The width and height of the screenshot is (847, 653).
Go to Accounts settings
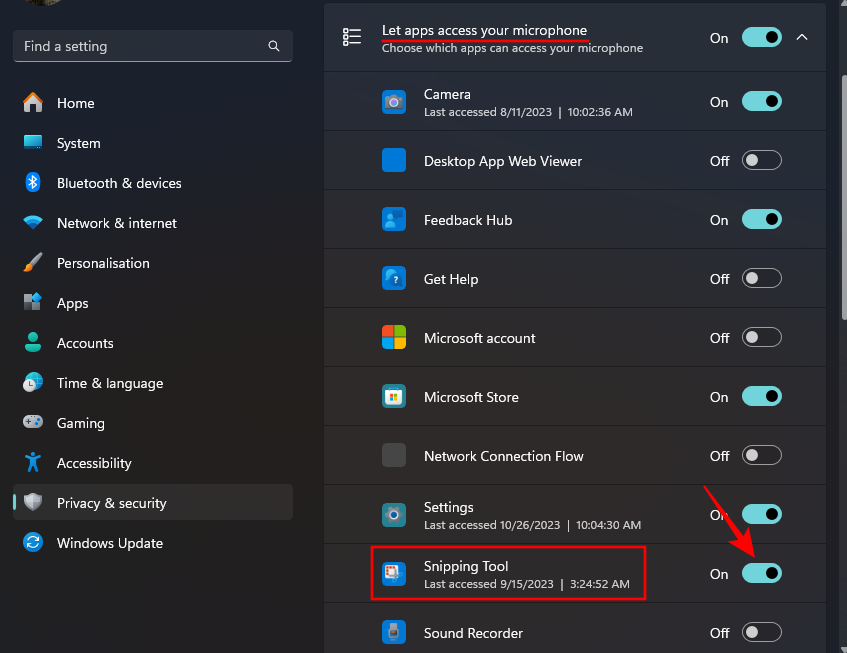pyautogui.click(x=153, y=342)
